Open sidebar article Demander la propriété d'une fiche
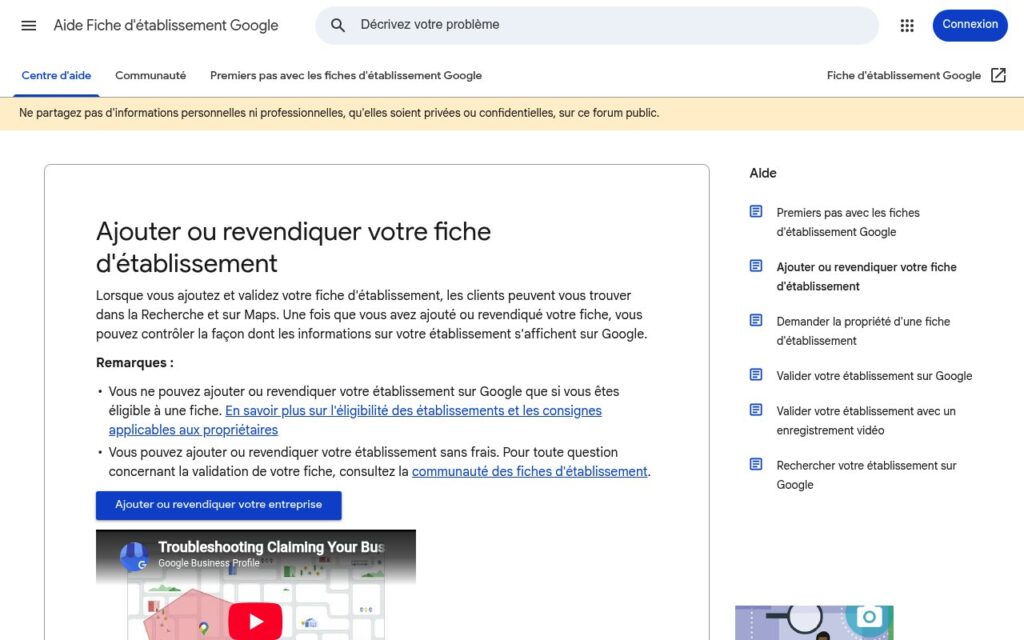The width and height of the screenshot is (1024, 640). 863,331
